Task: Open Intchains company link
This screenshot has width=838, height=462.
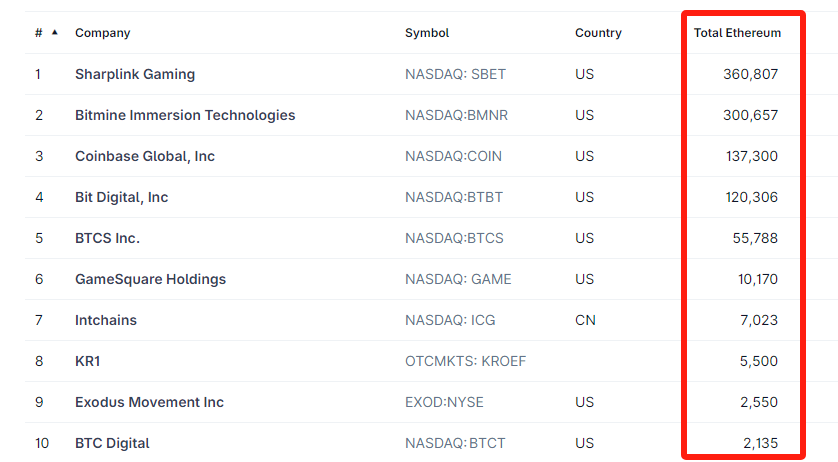Action: click(x=106, y=320)
